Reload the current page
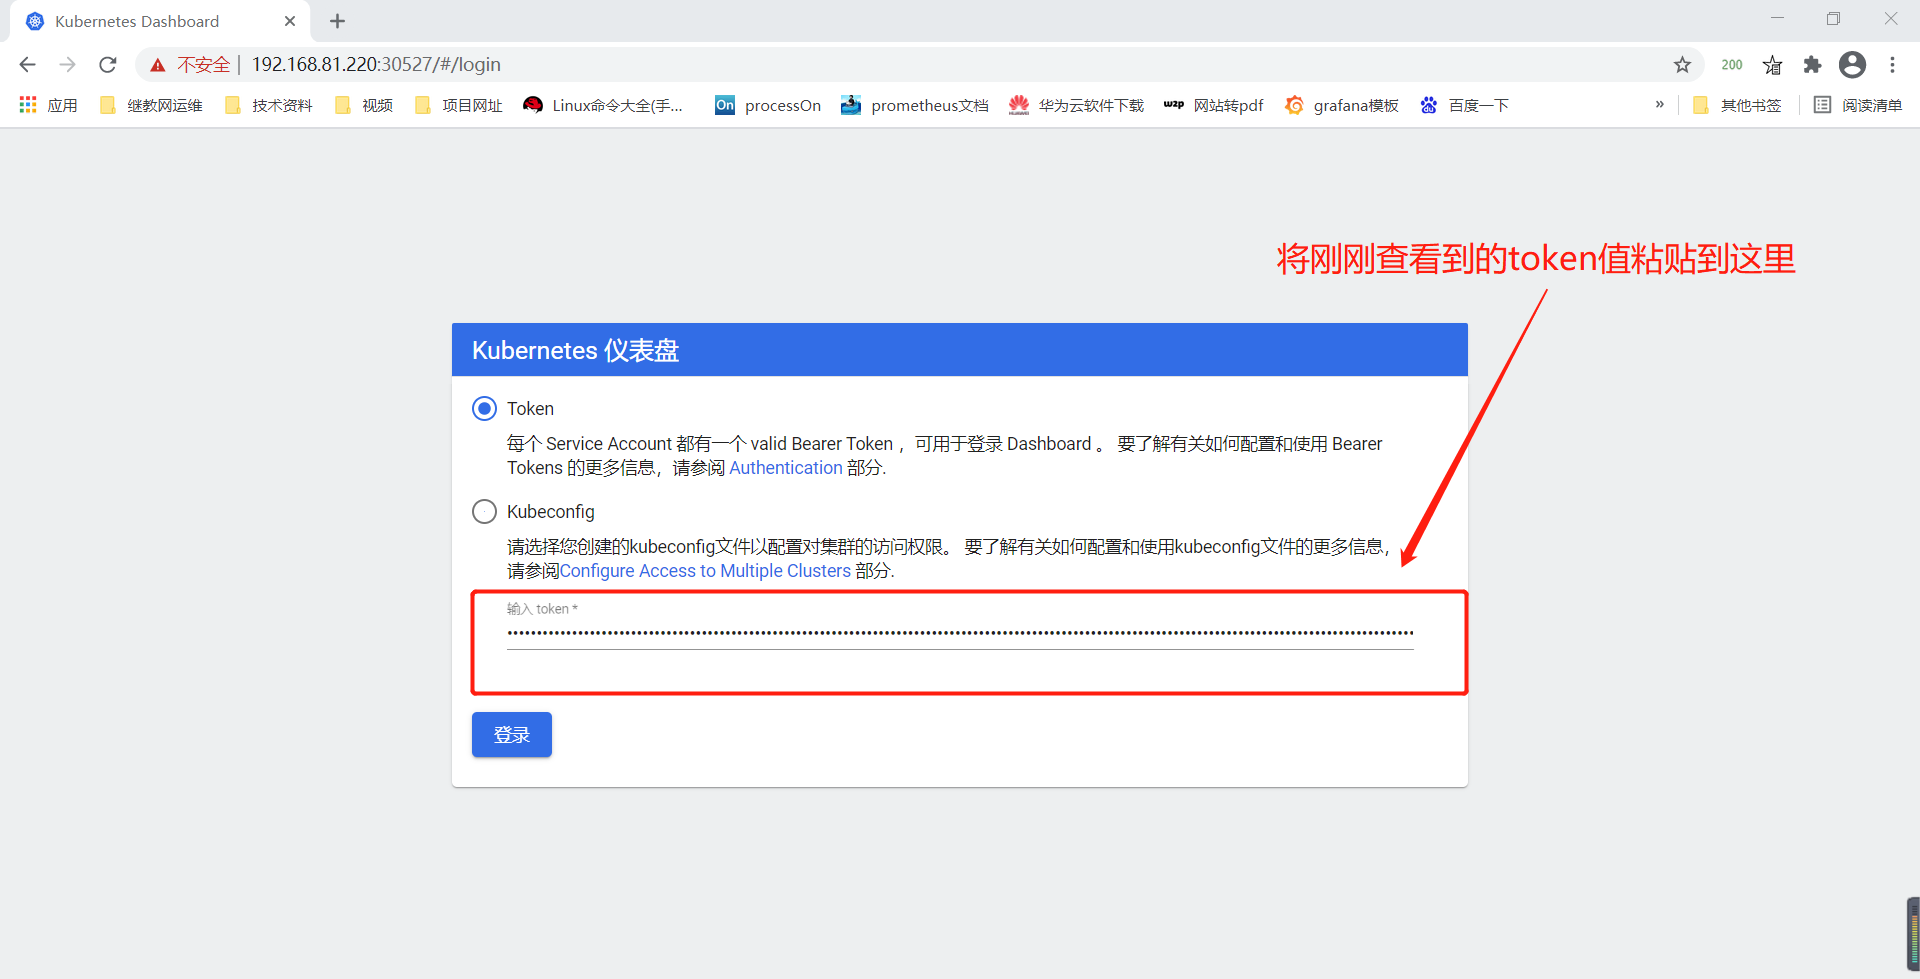 click(x=107, y=64)
